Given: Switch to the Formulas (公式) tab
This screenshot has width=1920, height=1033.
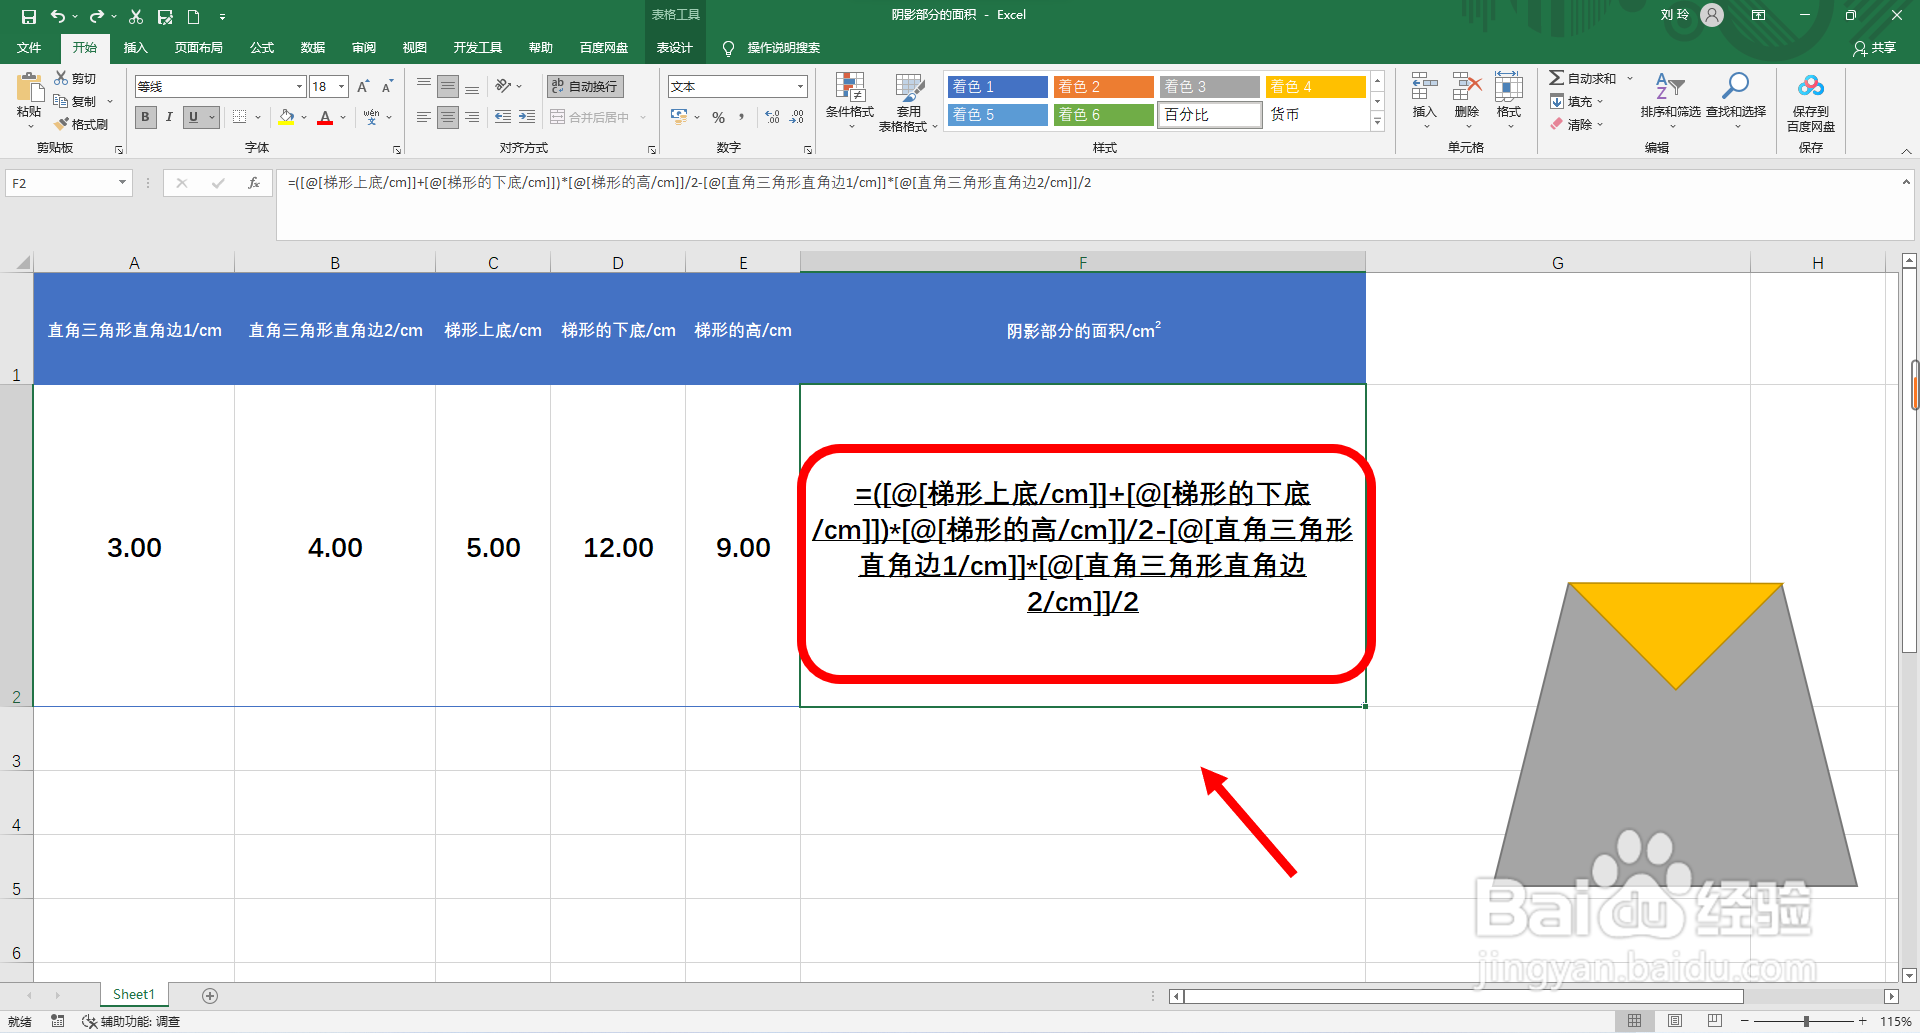Looking at the screenshot, I should click(x=262, y=48).
